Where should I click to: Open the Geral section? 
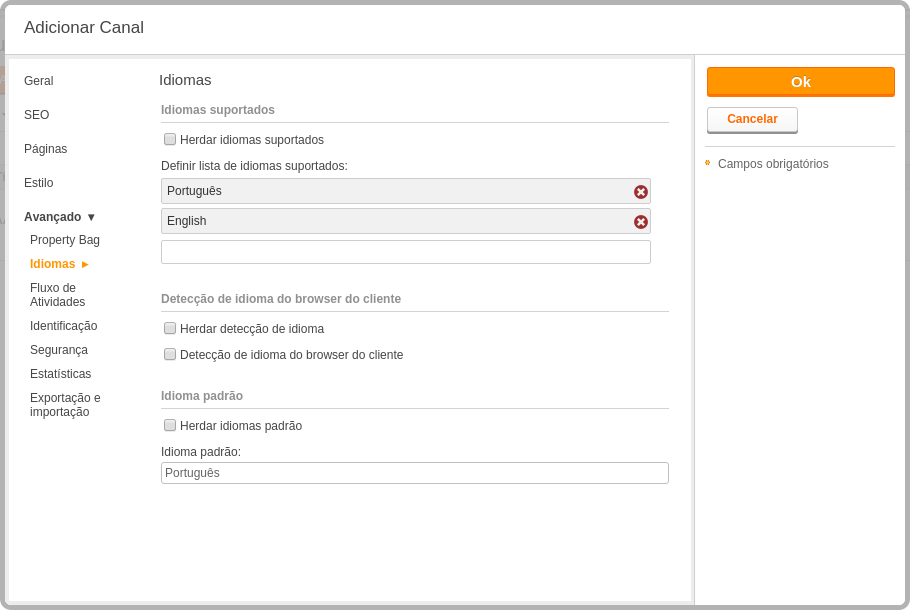(39, 81)
